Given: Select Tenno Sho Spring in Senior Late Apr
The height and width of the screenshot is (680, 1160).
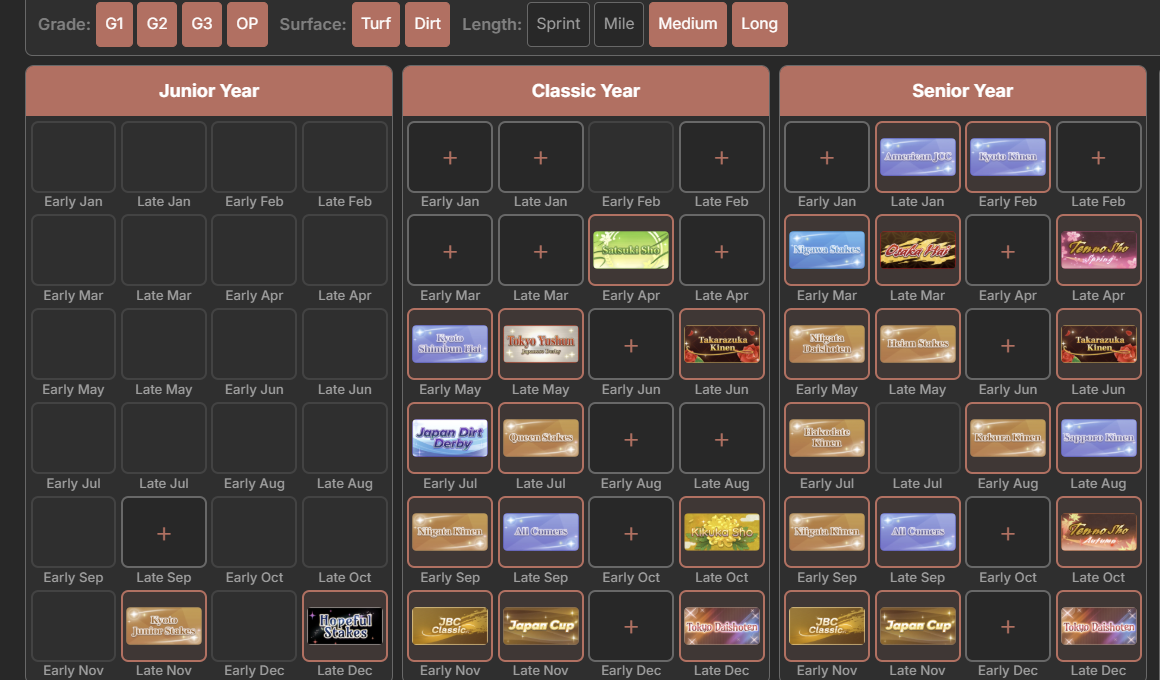Looking at the screenshot, I should 1099,250.
